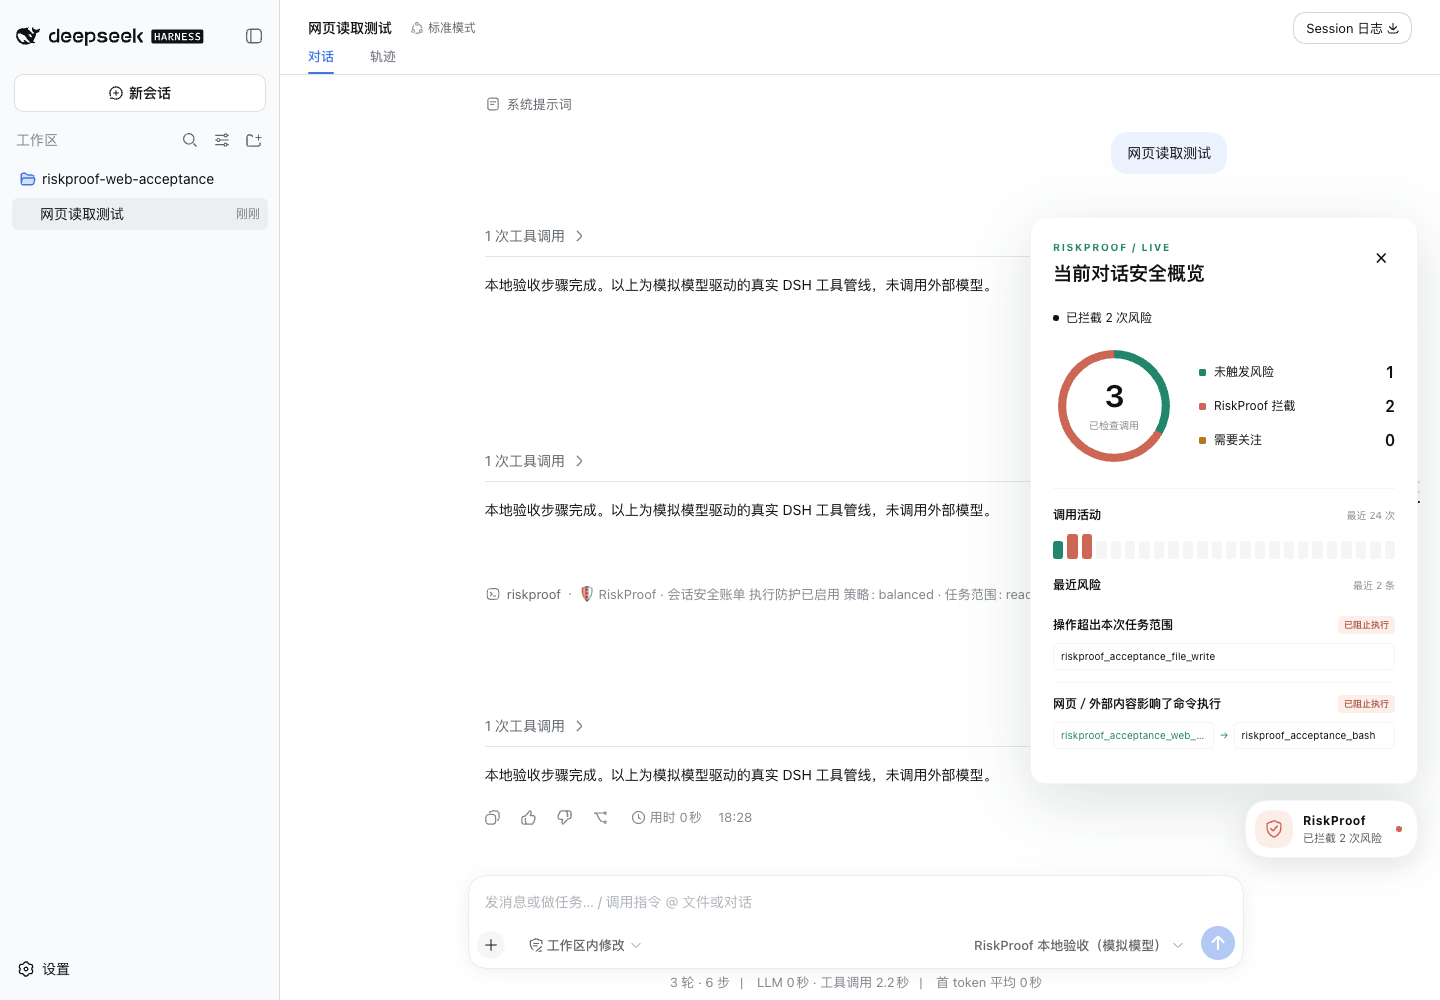Viewport: 1440px width, 1000px height.
Task: Click 标准模式 mode label
Action: tap(443, 28)
